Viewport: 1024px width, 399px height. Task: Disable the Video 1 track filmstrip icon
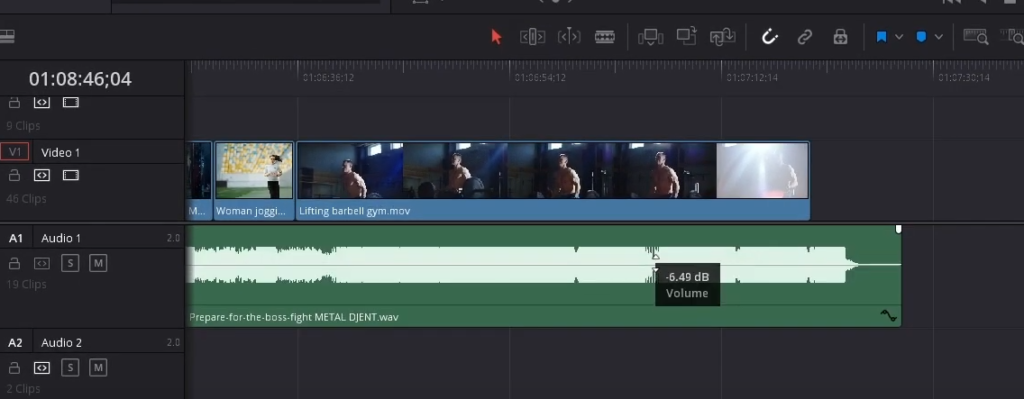tap(71, 175)
